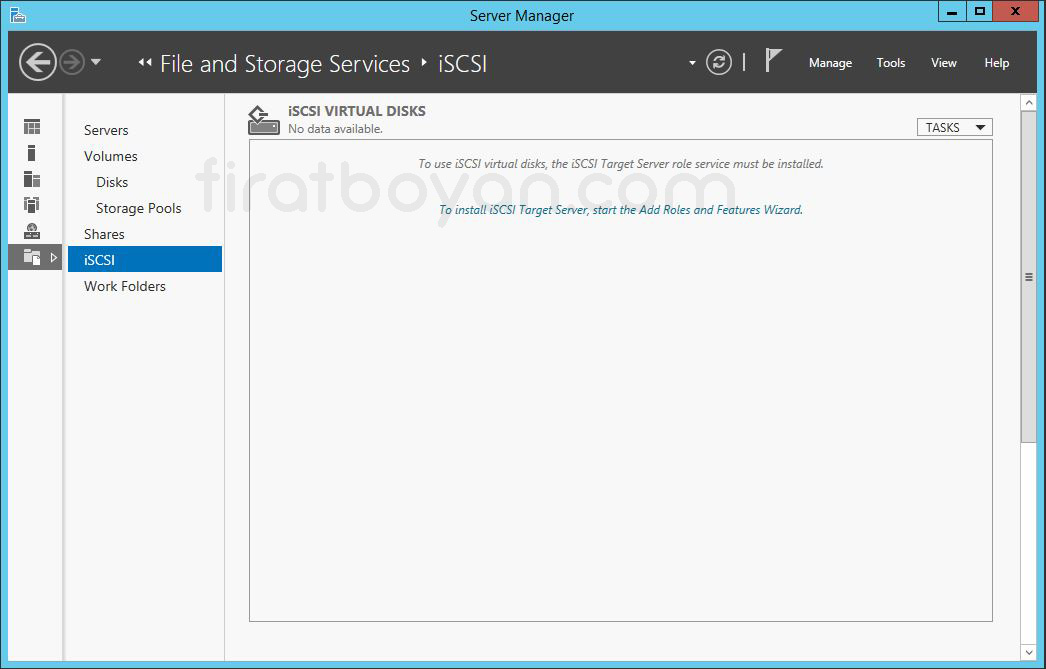Close the Server Manager window
The height and width of the screenshot is (669, 1046).
(1015, 11)
